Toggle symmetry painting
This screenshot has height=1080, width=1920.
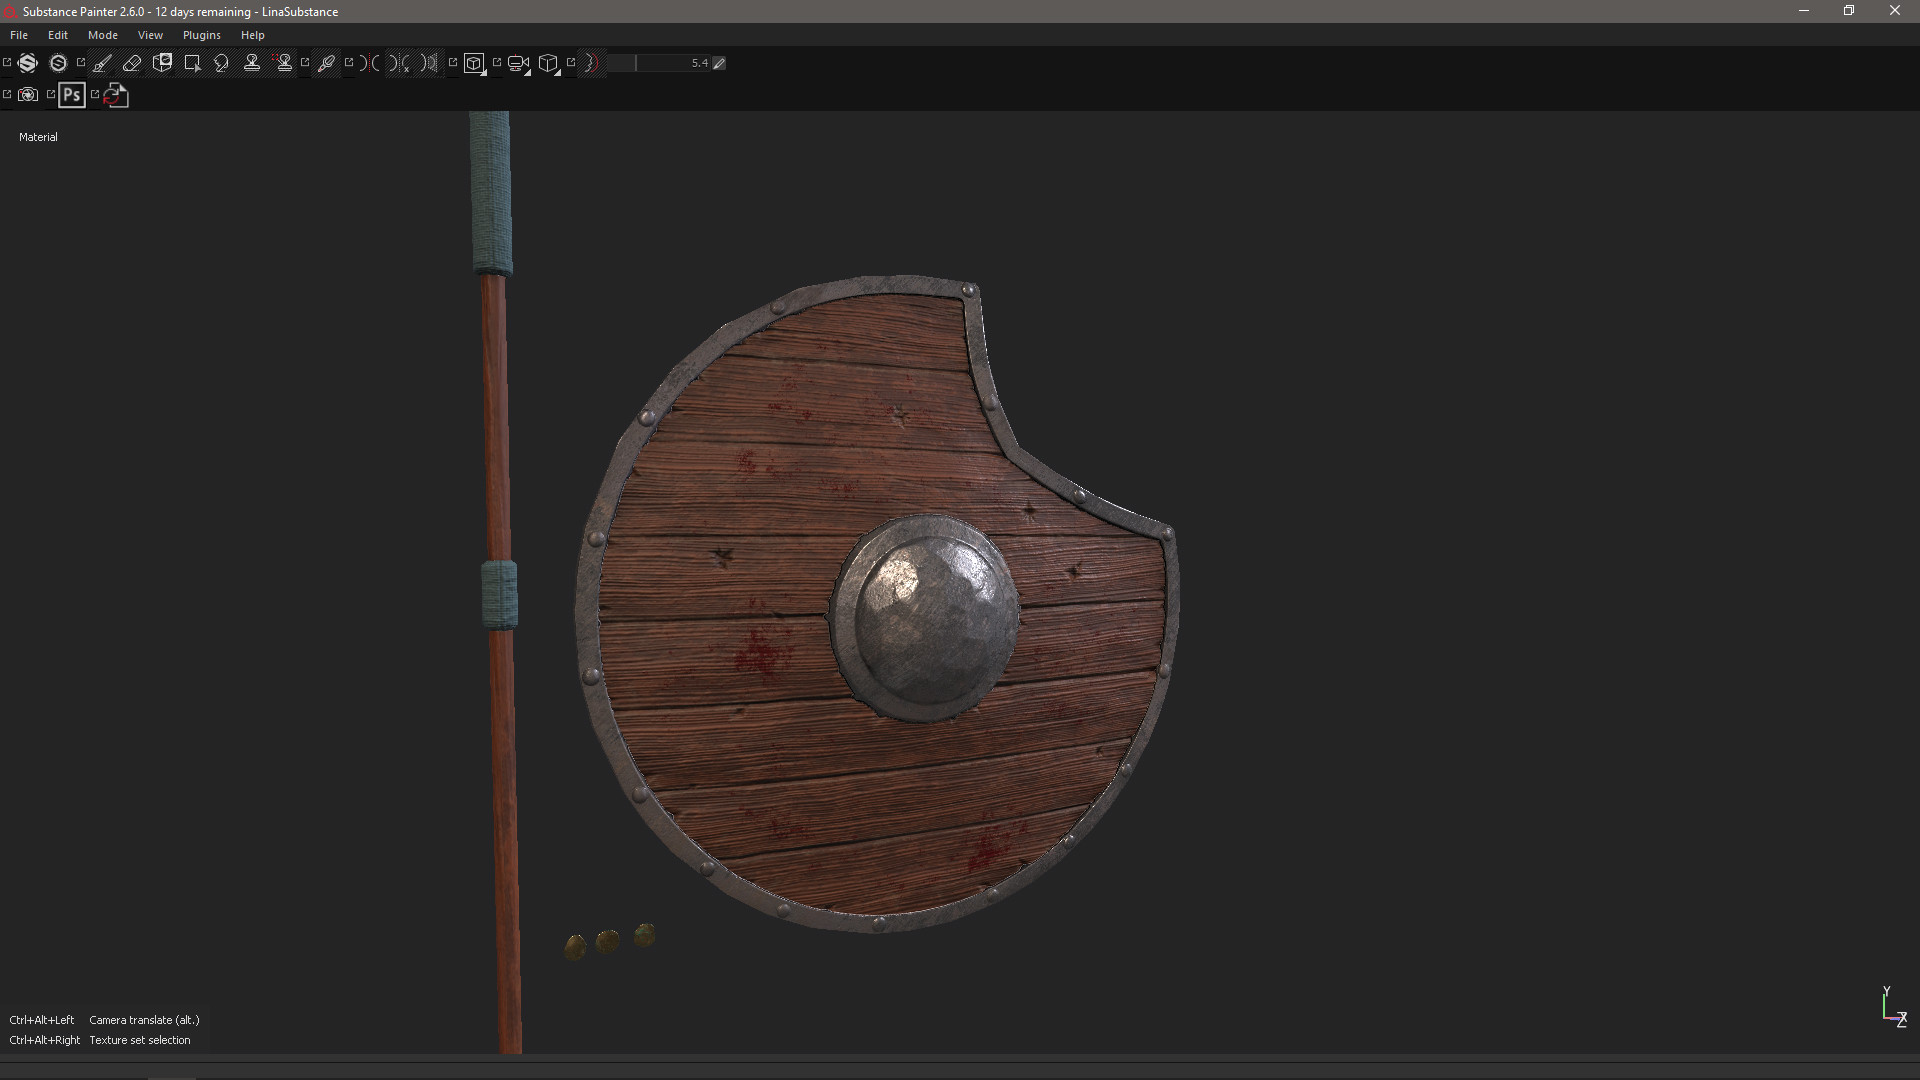click(x=370, y=63)
